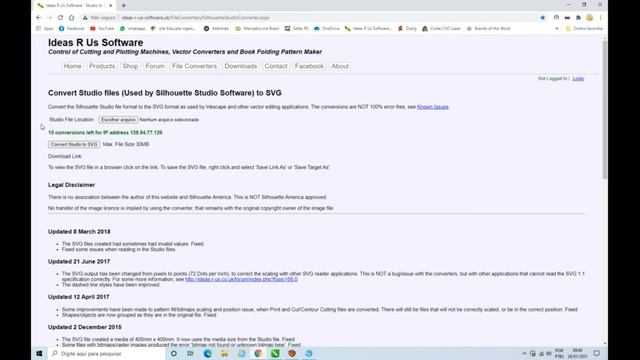Open the ideas-r-us forum topic link
The width and height of the screenshot is (640, 360).
(241, 279)
